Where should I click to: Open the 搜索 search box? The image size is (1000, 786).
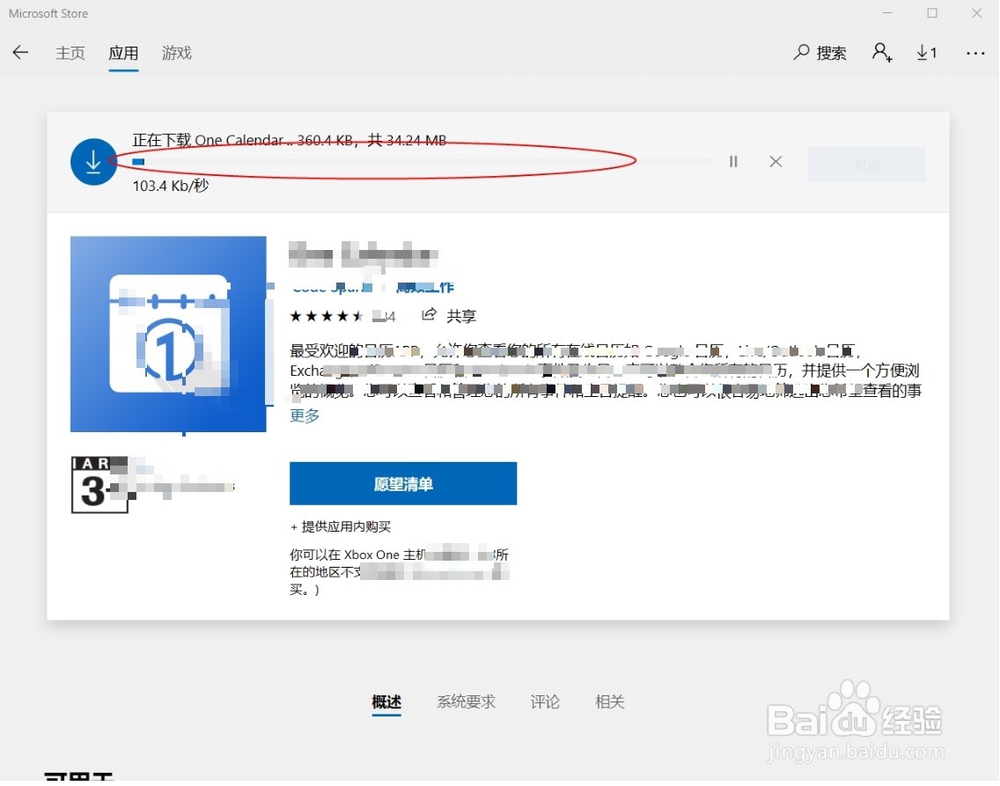click(820, 53)
